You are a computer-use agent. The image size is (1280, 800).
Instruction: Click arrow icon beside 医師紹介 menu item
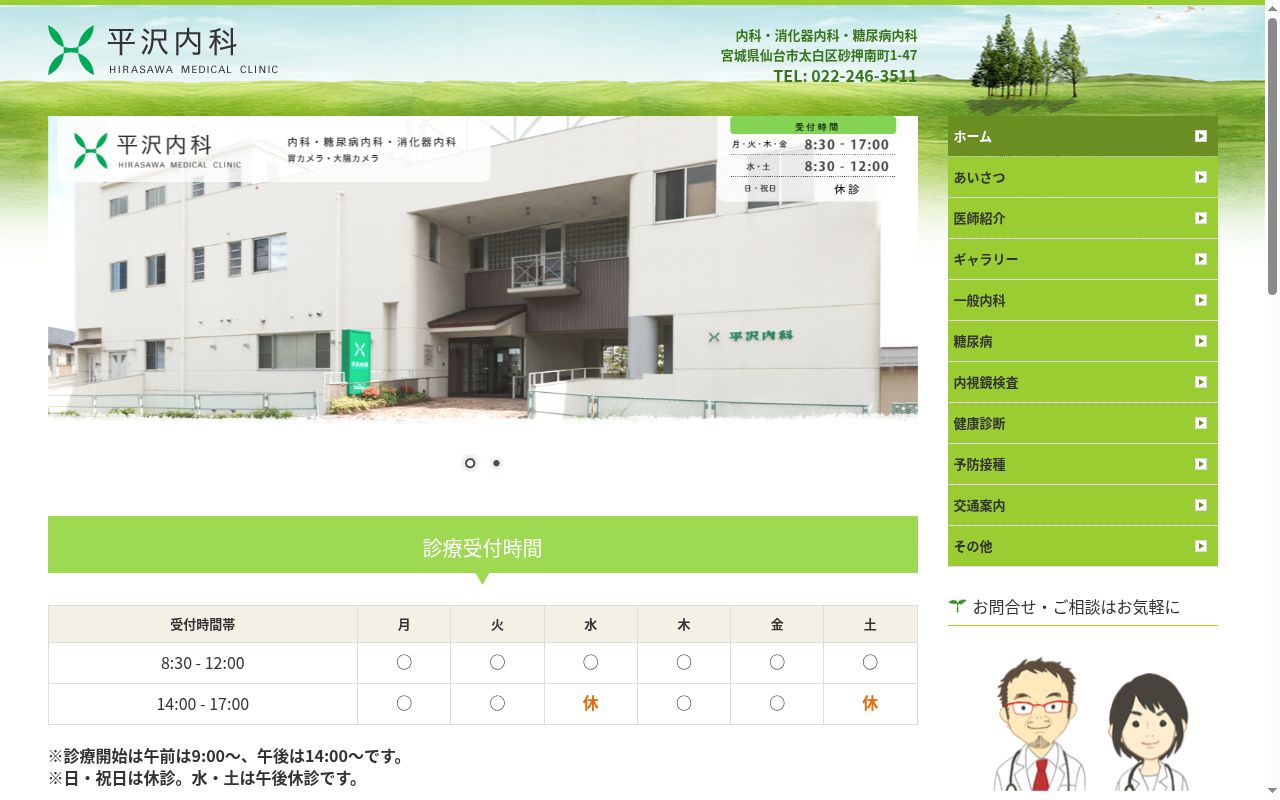tap(1201, 218)
